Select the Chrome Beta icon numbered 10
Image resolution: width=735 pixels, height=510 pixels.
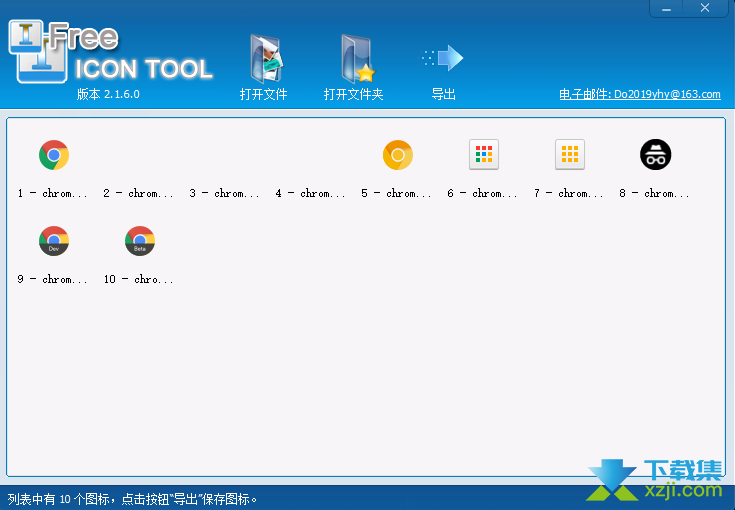[140, 241]
